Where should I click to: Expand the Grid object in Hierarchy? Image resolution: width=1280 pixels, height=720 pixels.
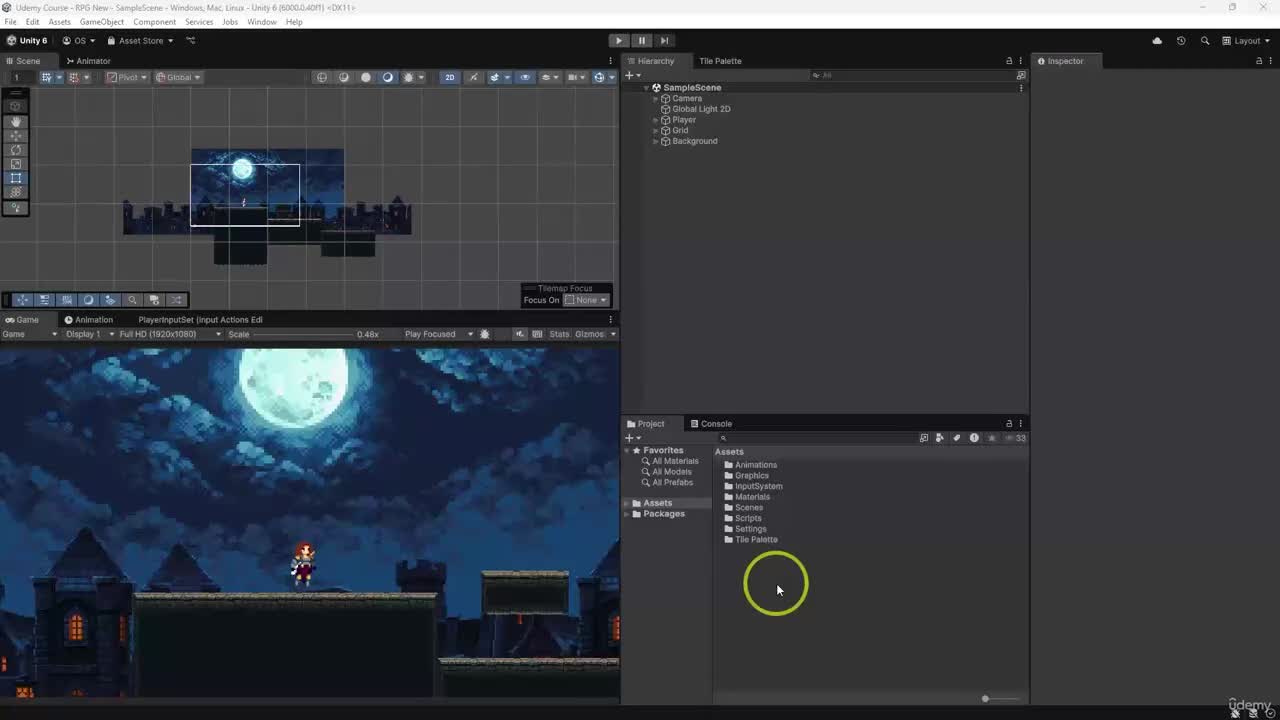[x=655, y=131]
